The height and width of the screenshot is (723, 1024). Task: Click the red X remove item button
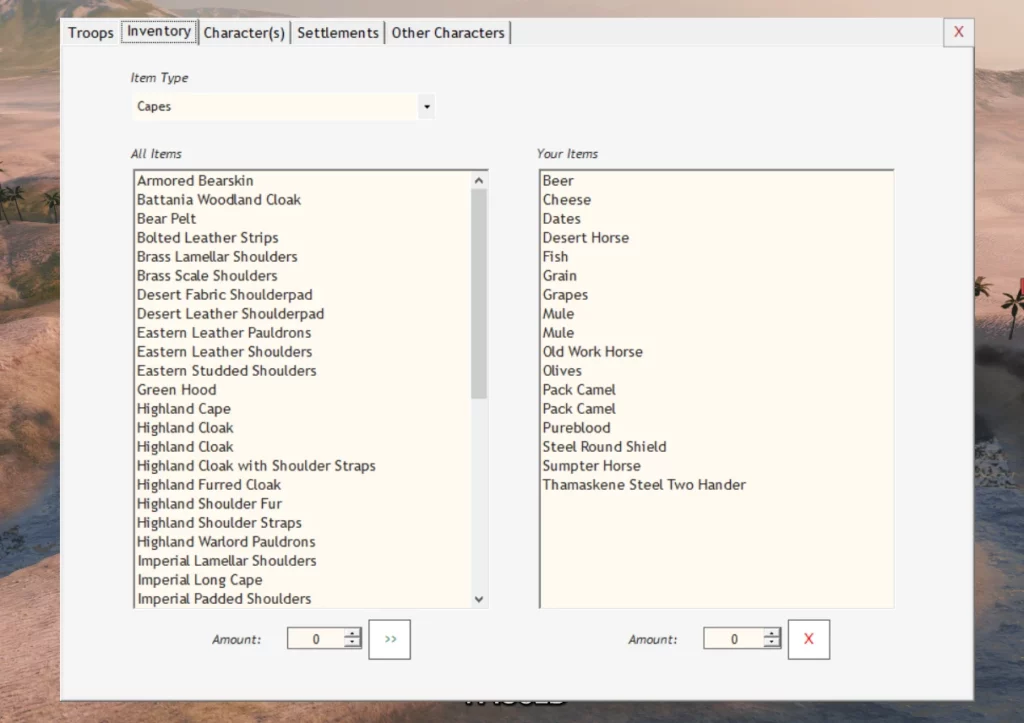(x=808, y=639)
